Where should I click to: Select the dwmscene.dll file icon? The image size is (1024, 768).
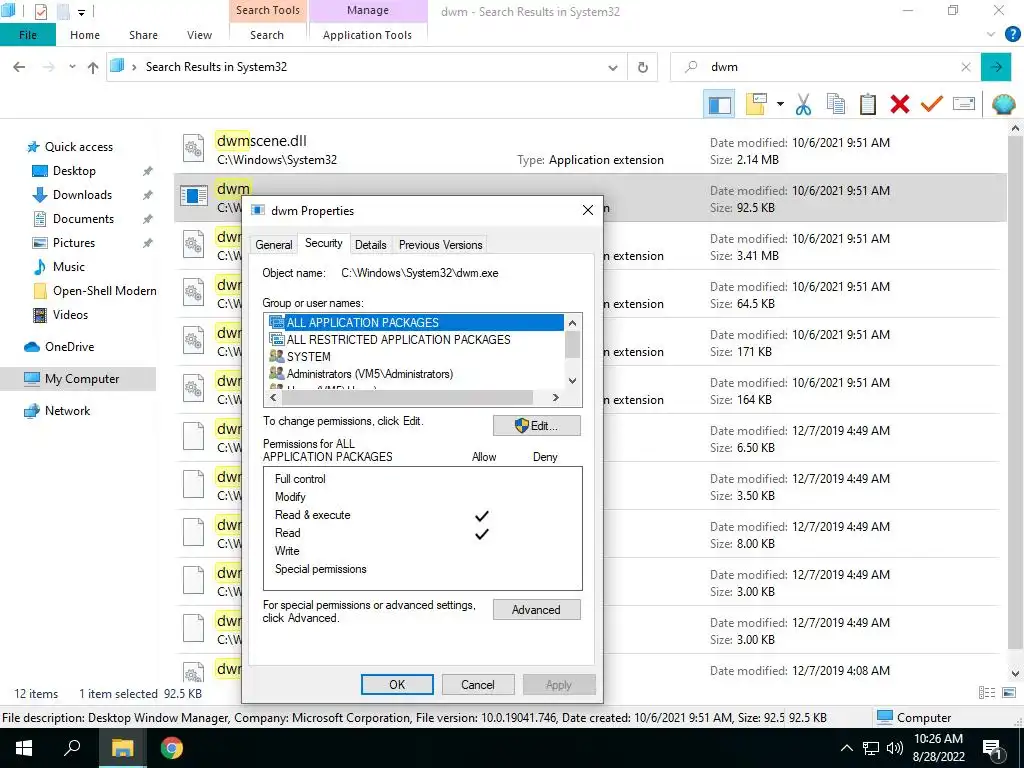click(x=193, y=148)
